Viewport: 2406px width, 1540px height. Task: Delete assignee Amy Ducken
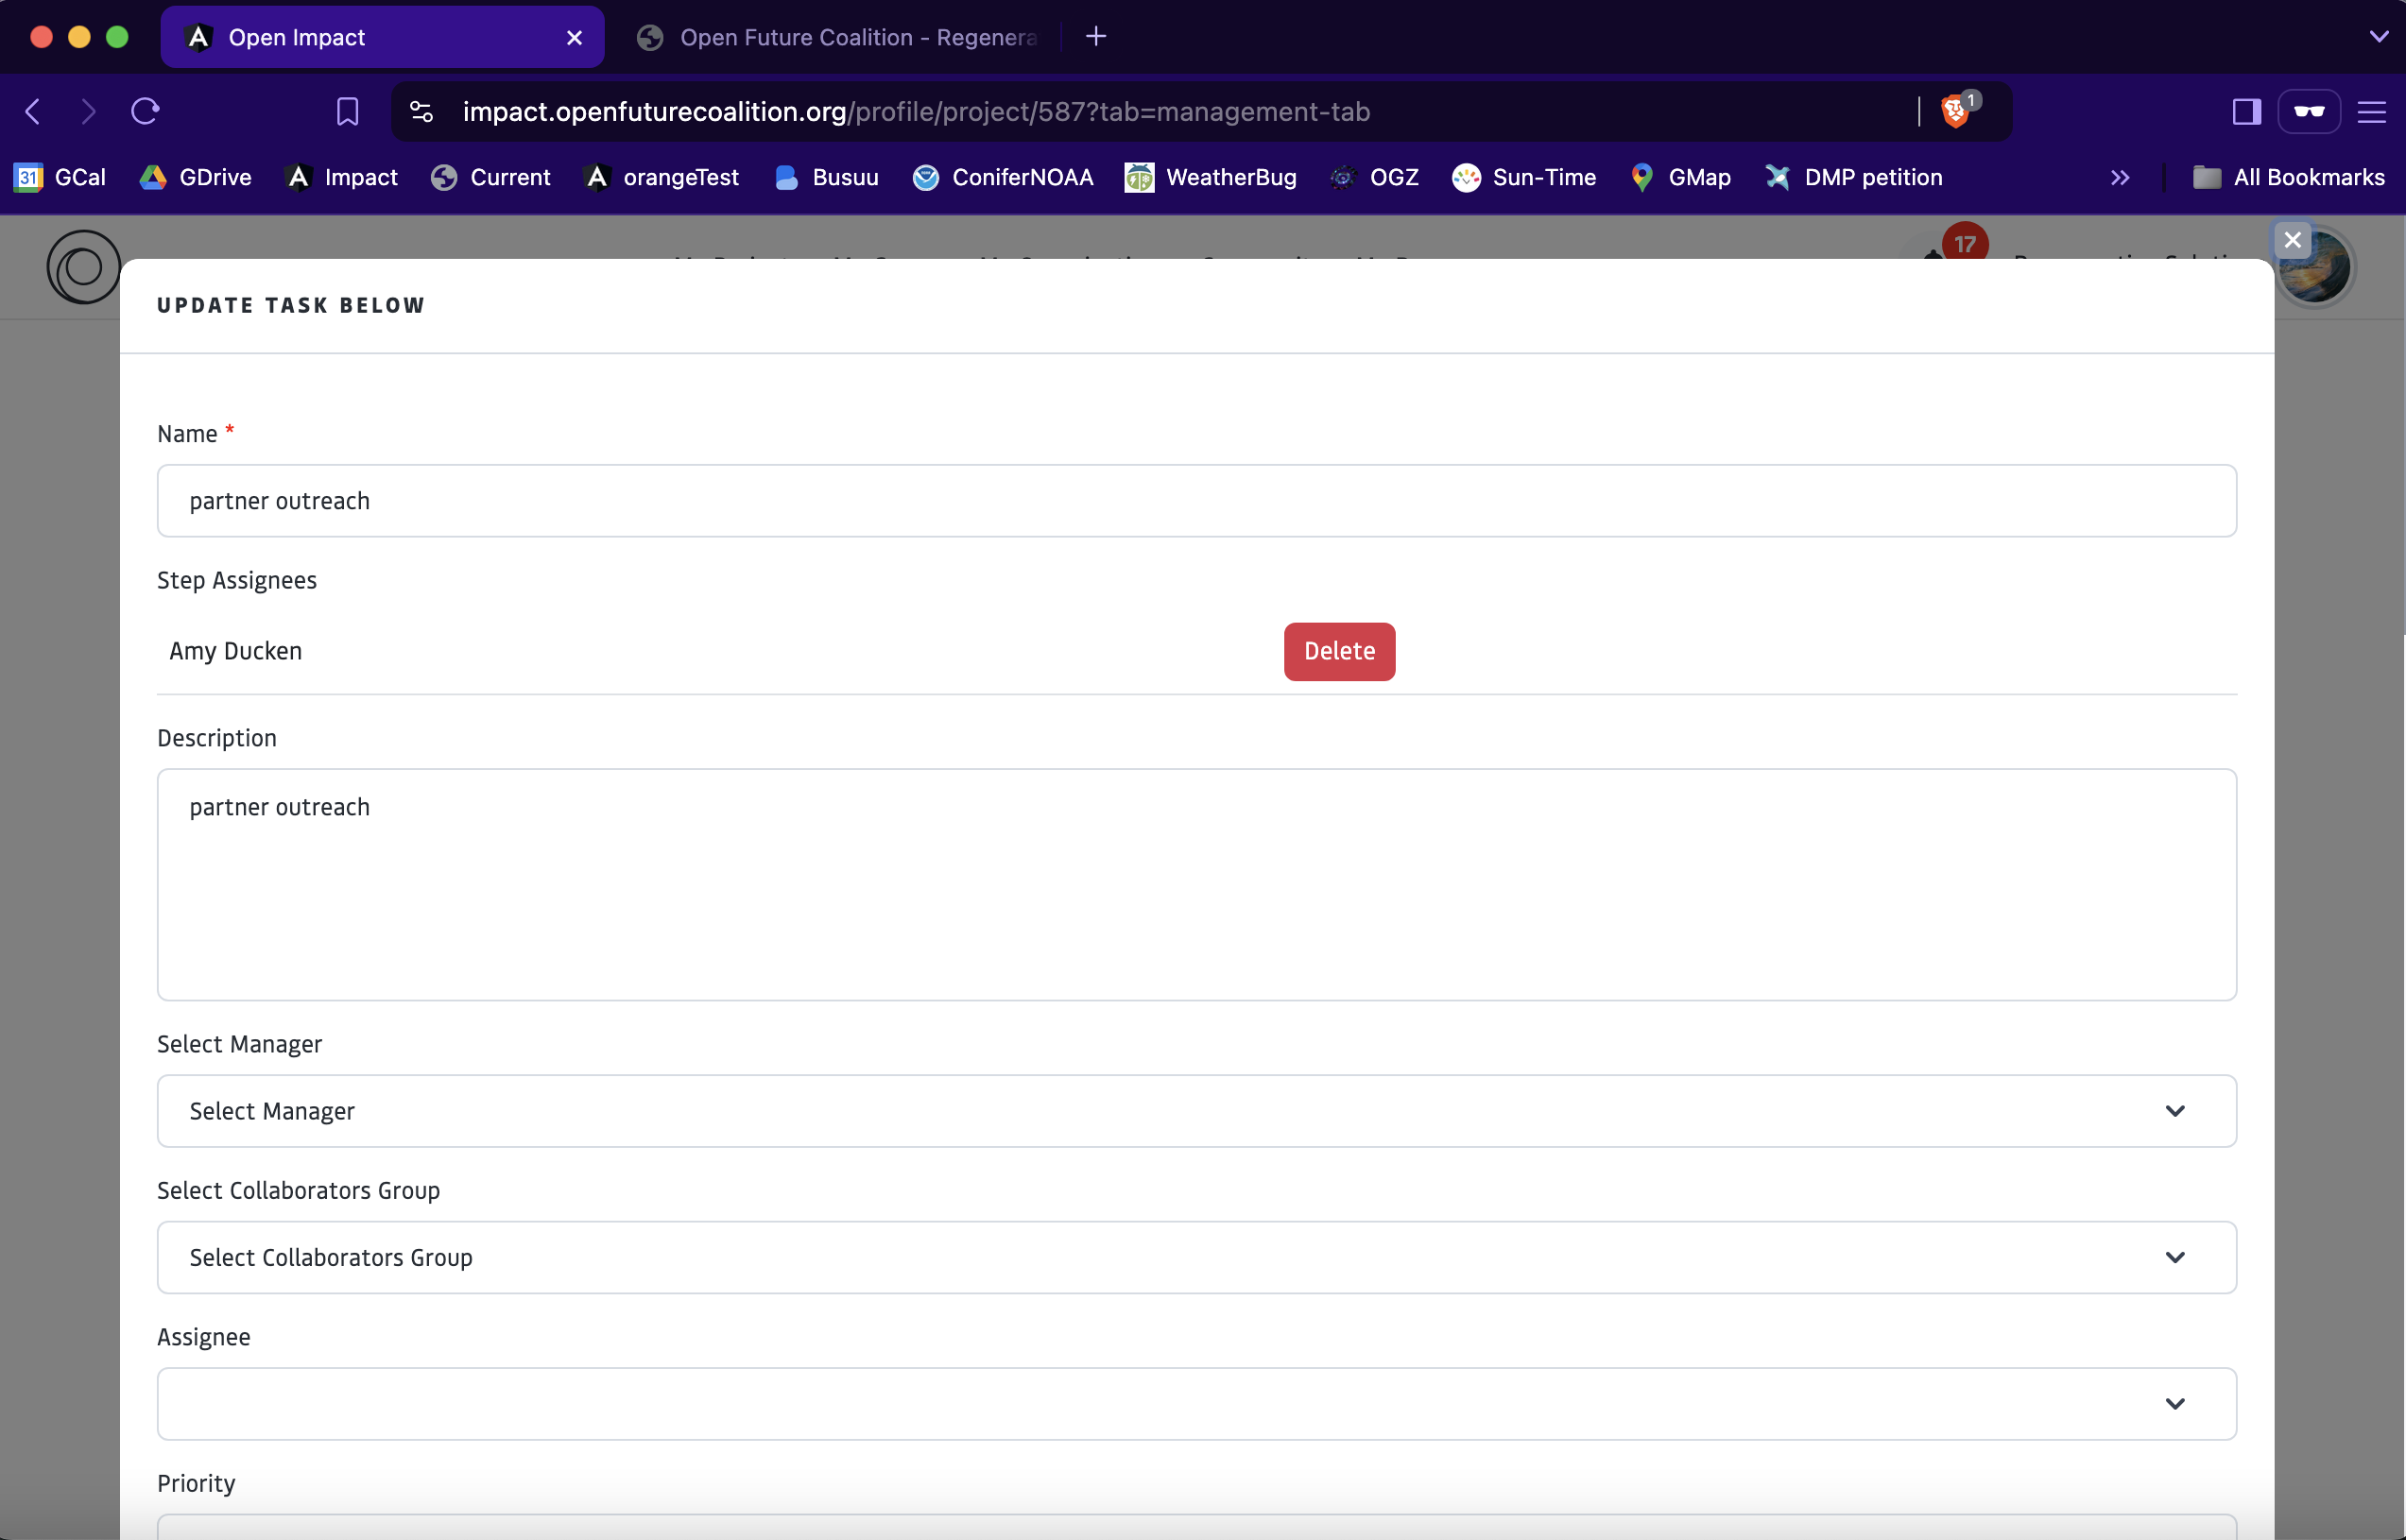pos(1338,651)
